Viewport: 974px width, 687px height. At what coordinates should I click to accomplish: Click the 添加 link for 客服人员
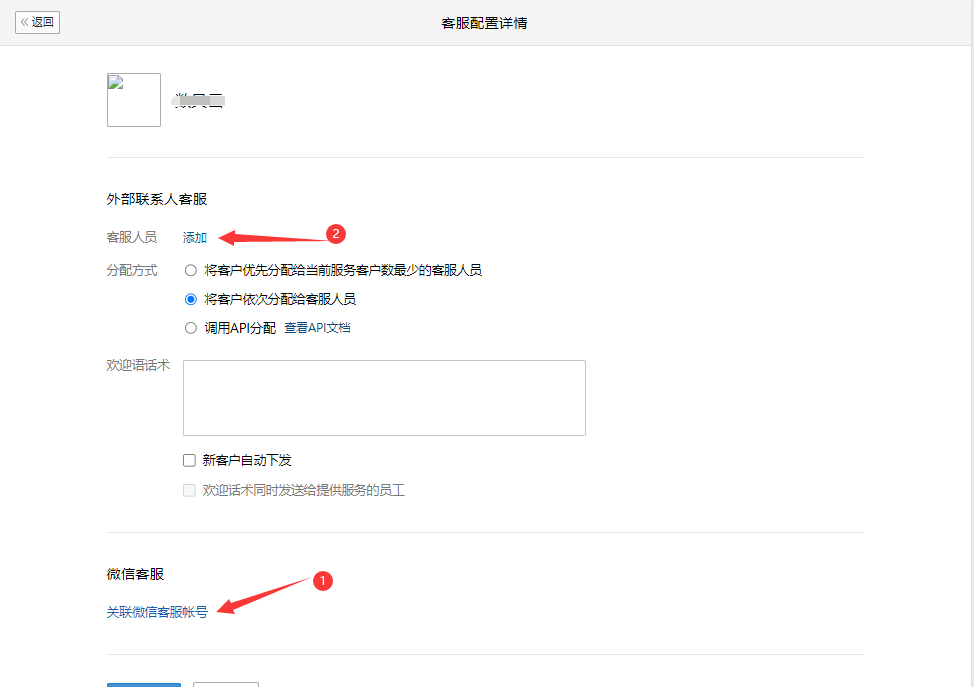pyautogui.click(x=195, y=238)
